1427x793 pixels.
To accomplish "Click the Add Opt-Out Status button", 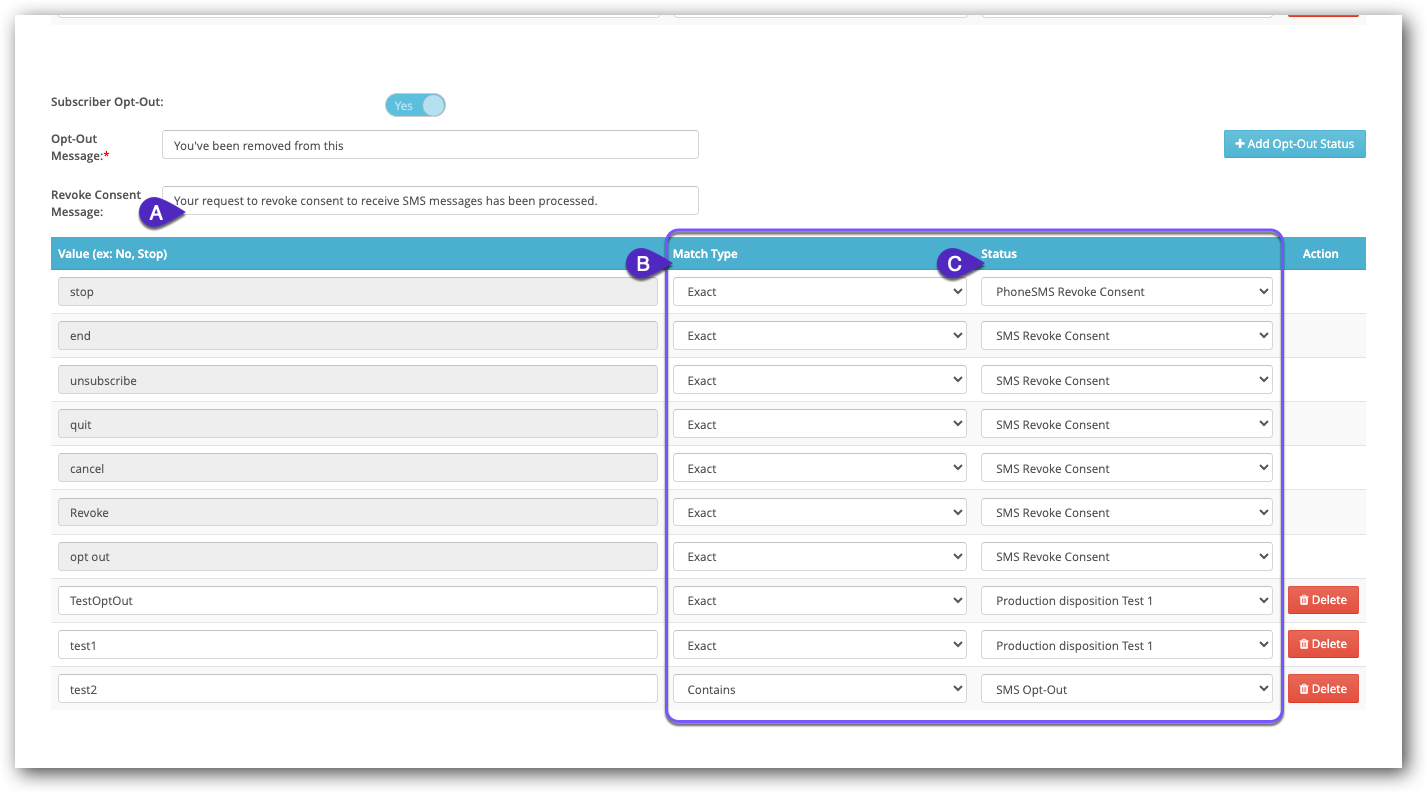I will (1294, 143).
